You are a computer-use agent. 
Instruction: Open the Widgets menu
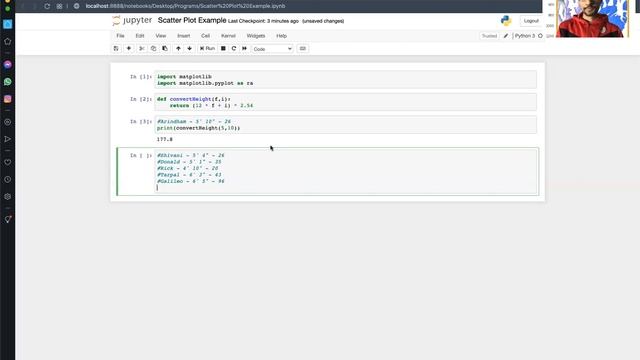click(256, 36)
